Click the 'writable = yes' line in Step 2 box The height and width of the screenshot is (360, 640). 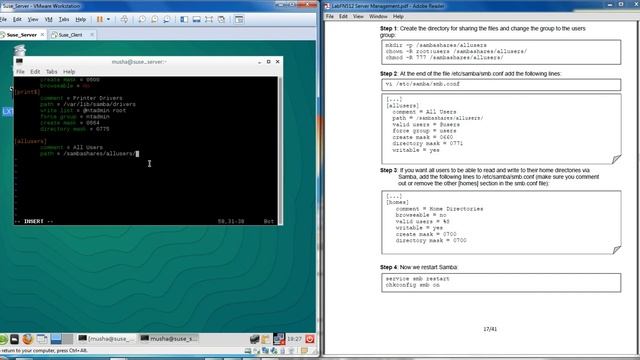pos(416,150)
